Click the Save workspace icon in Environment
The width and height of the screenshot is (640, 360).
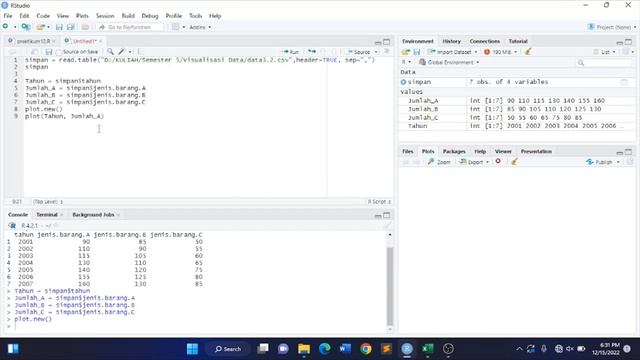coord(417,52)
